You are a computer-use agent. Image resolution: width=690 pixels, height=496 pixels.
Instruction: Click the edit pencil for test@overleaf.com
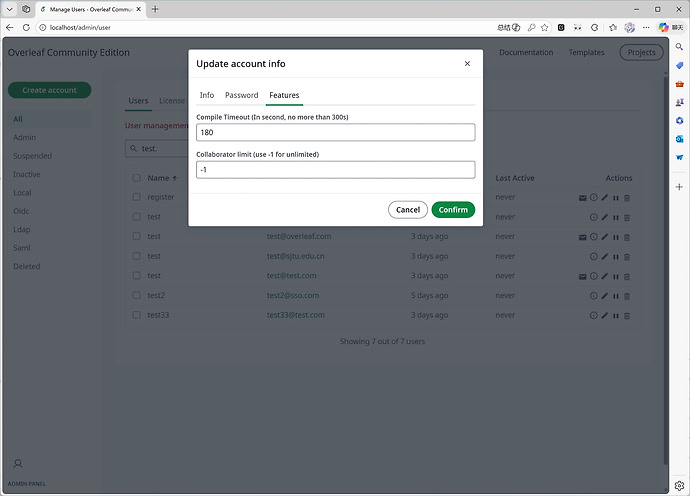605,237
